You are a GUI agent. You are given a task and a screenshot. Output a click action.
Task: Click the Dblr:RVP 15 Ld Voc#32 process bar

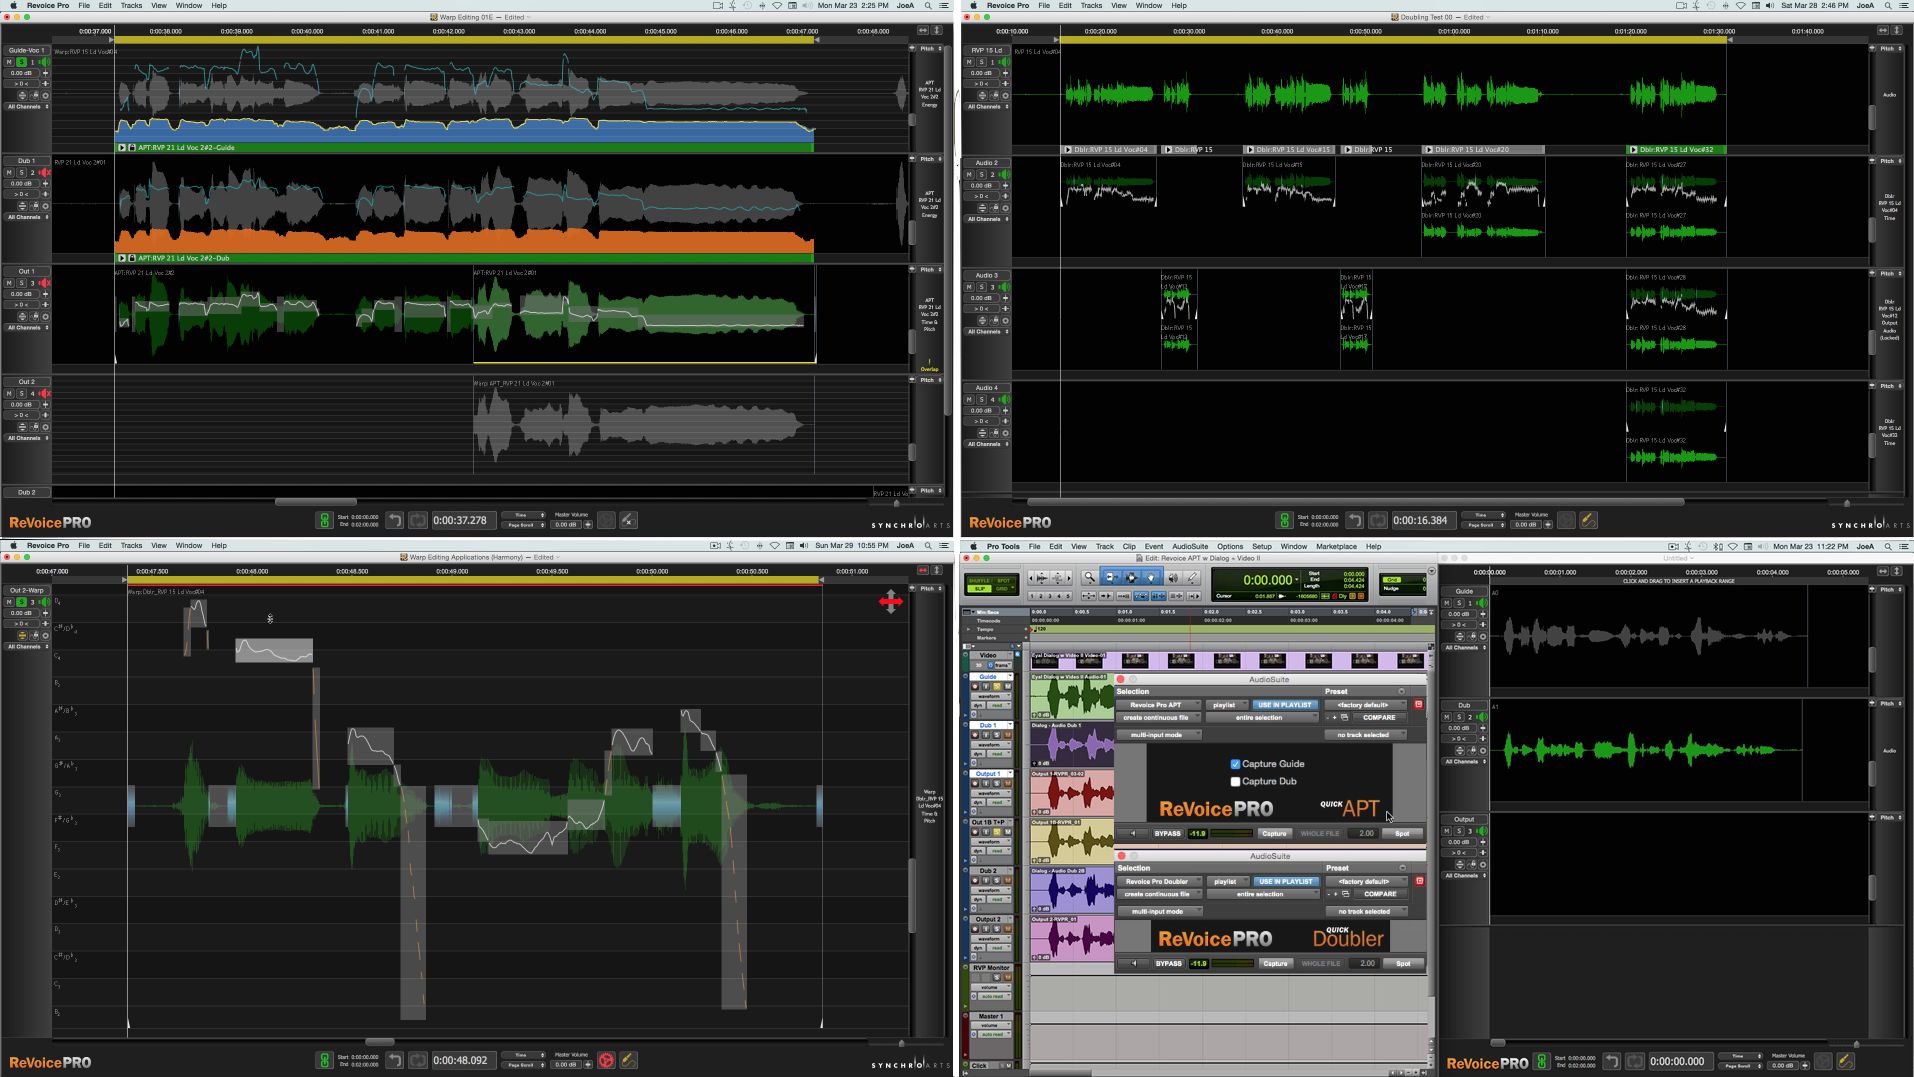coord(1675,149)
